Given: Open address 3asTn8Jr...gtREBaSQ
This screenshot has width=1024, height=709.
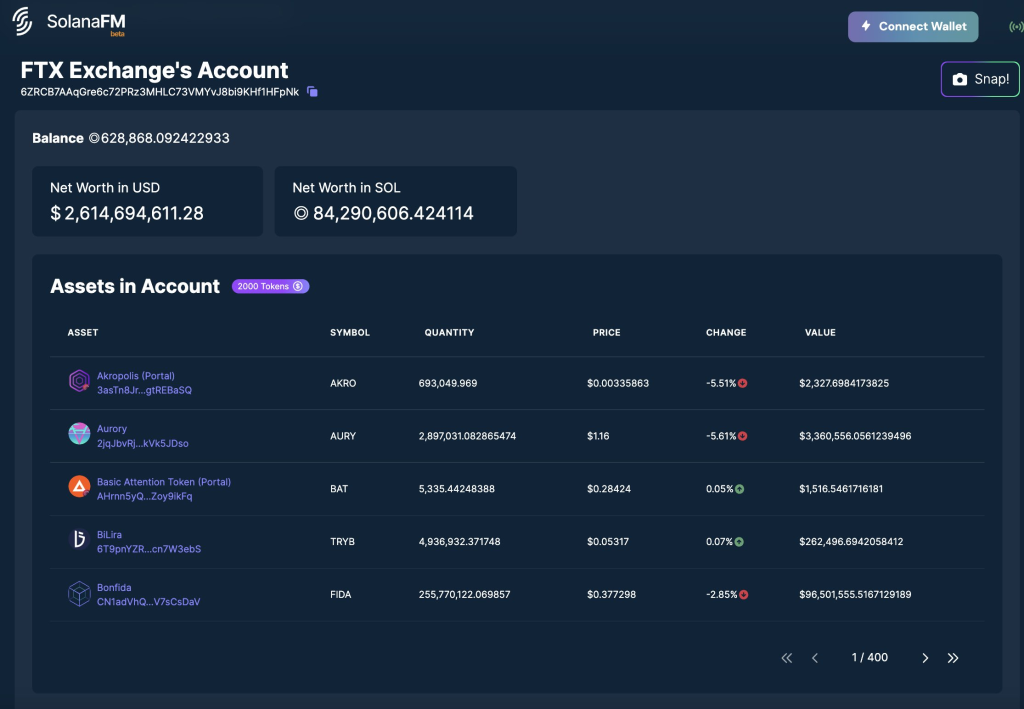Looking at the screenshot, I should click(144, 390).
